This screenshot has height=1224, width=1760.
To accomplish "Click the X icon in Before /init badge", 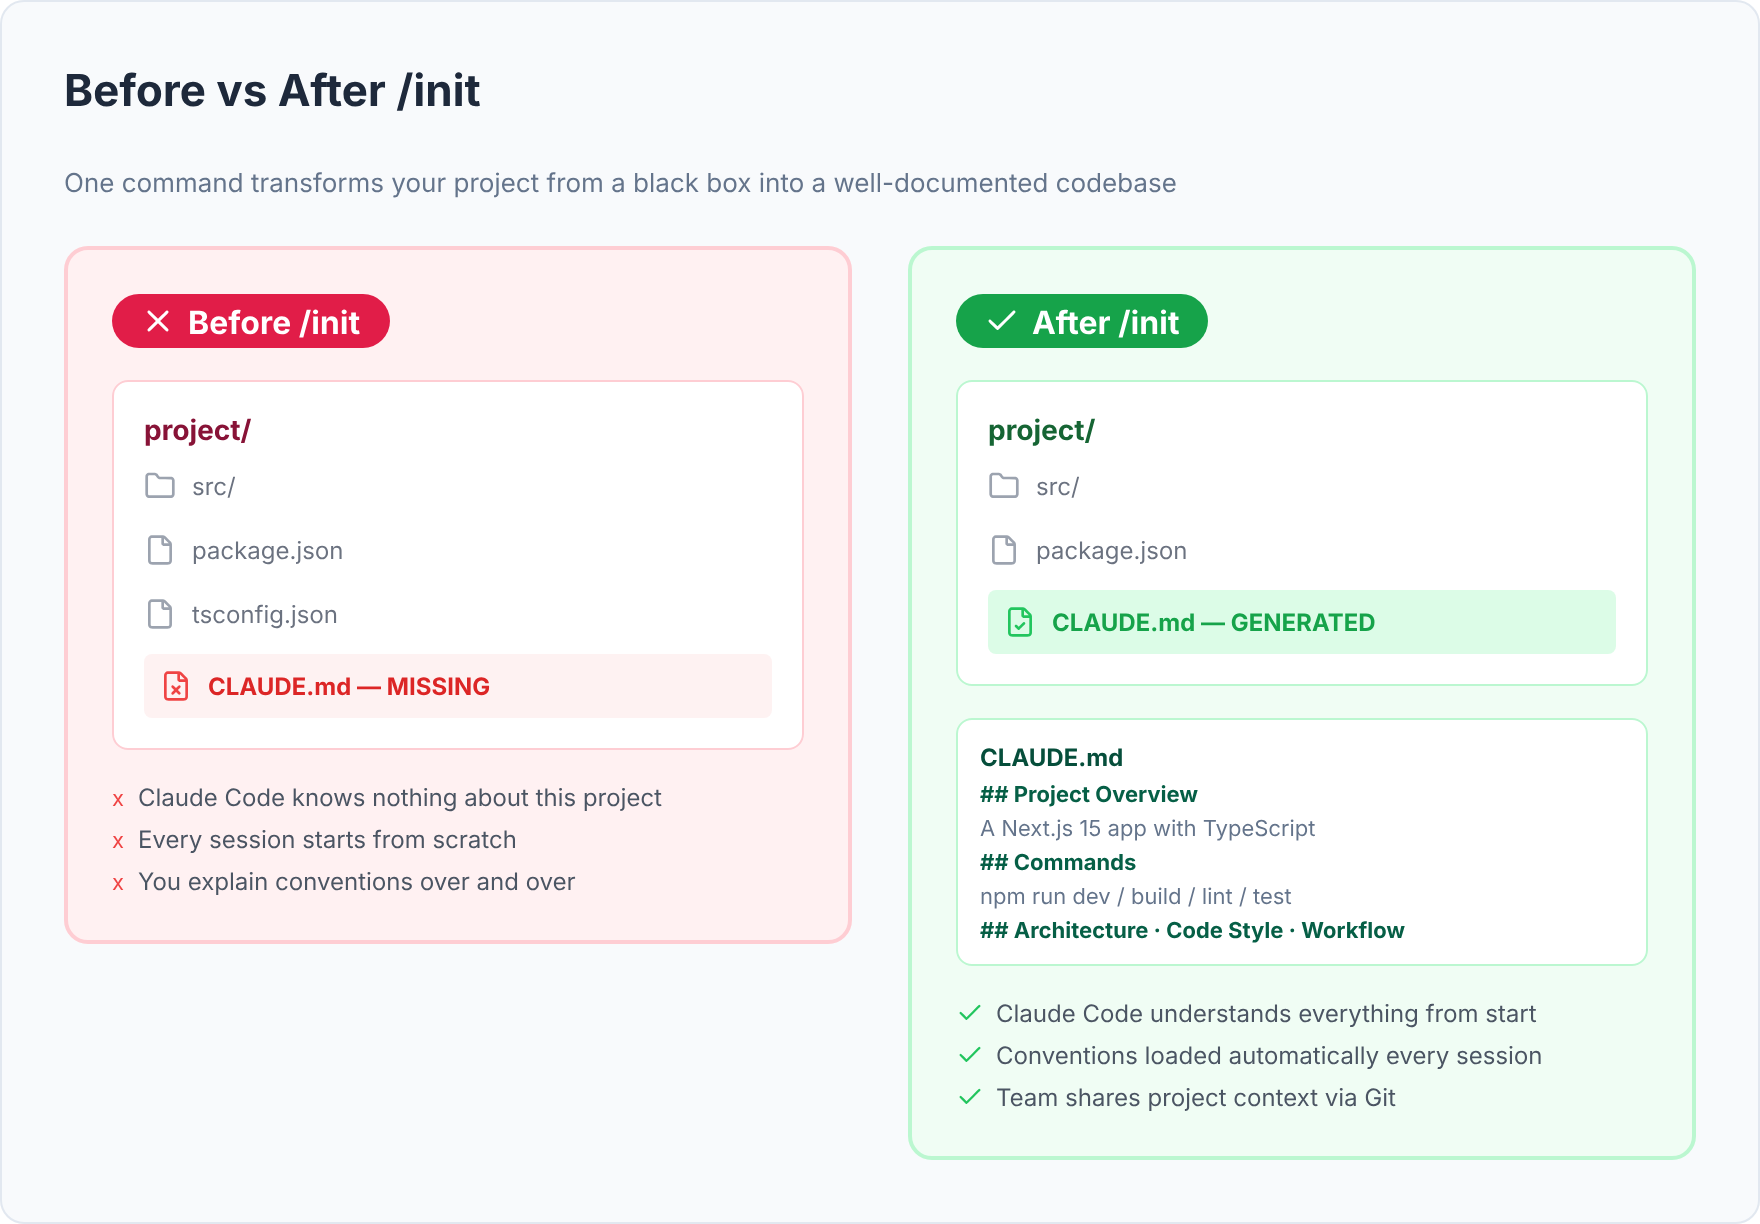I will pos(158,321).
